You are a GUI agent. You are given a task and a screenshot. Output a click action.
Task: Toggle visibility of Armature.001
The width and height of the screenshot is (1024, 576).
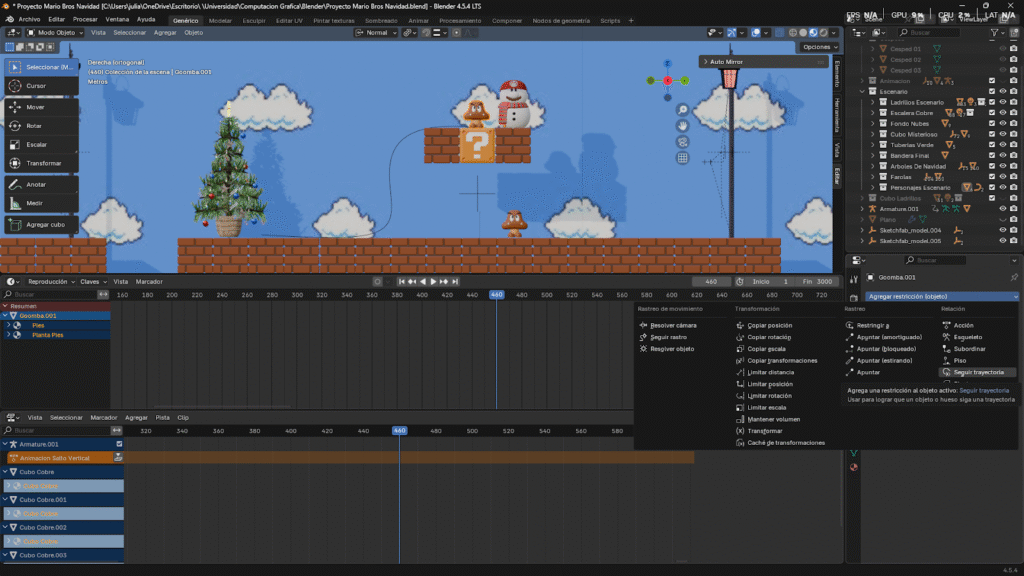point(1003,208)
